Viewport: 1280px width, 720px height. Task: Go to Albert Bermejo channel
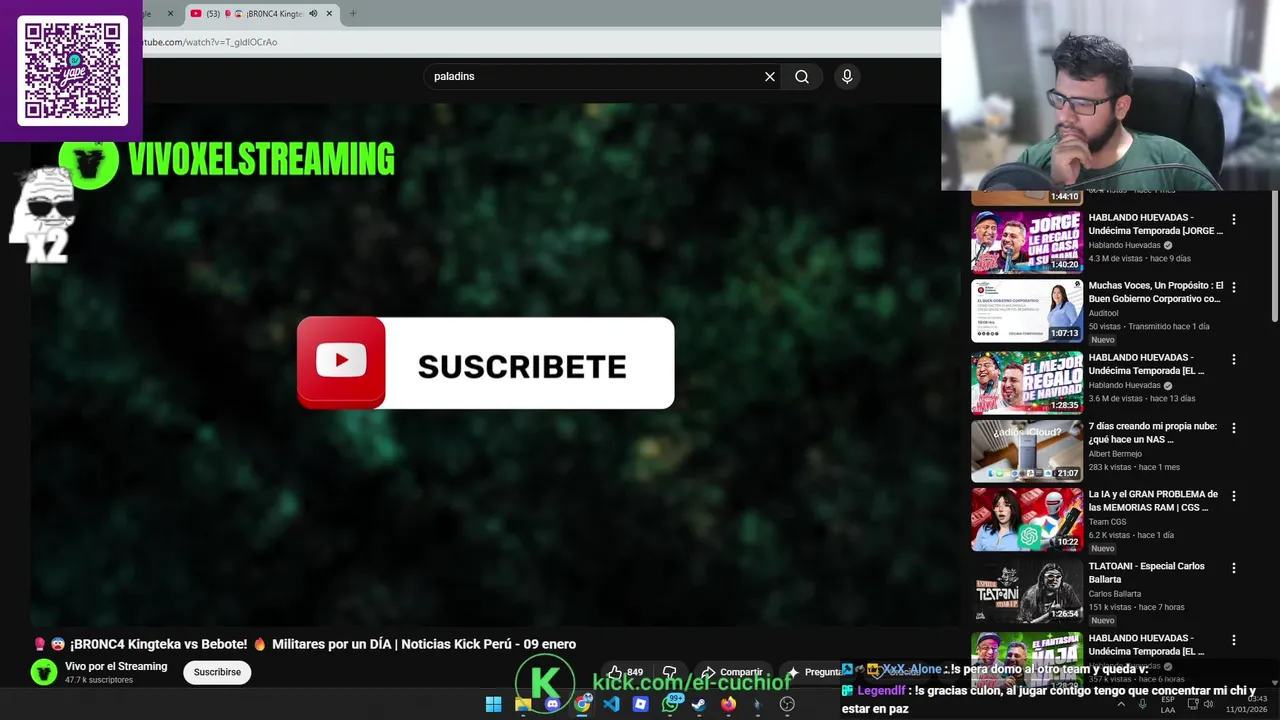(x=1115, y=454)
